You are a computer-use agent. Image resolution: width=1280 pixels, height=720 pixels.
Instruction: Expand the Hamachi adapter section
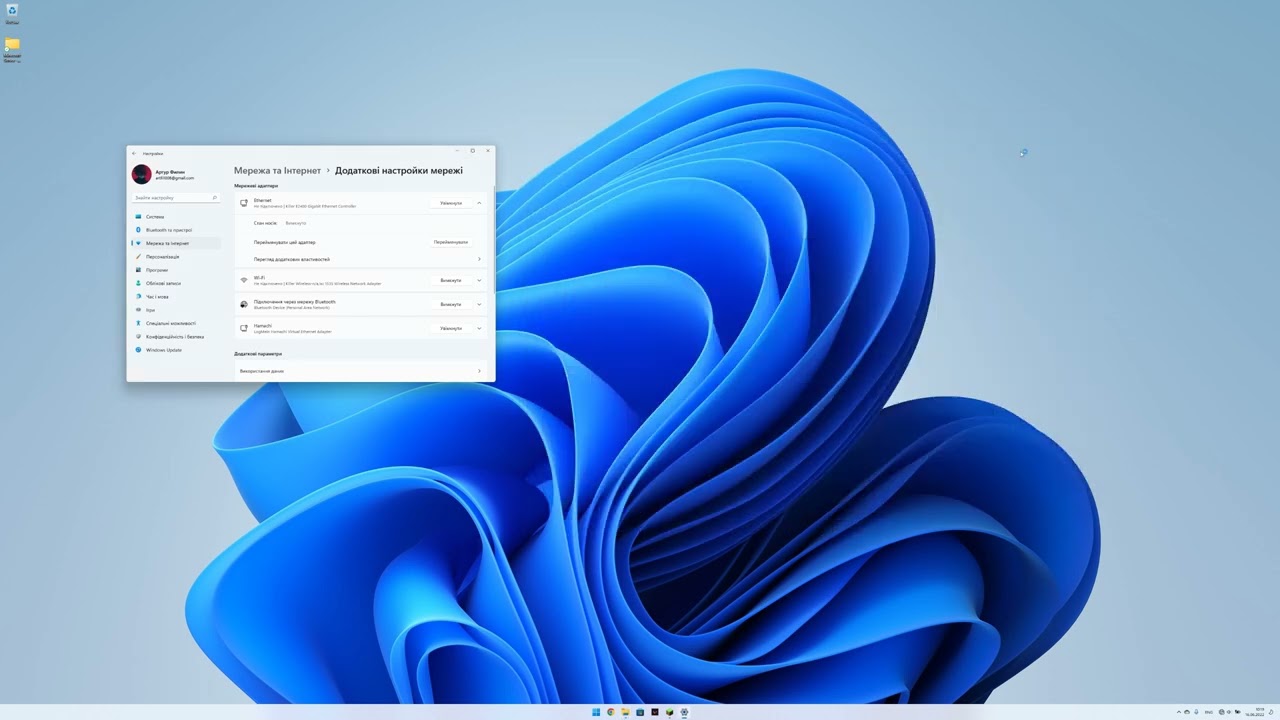coord(479,328)
